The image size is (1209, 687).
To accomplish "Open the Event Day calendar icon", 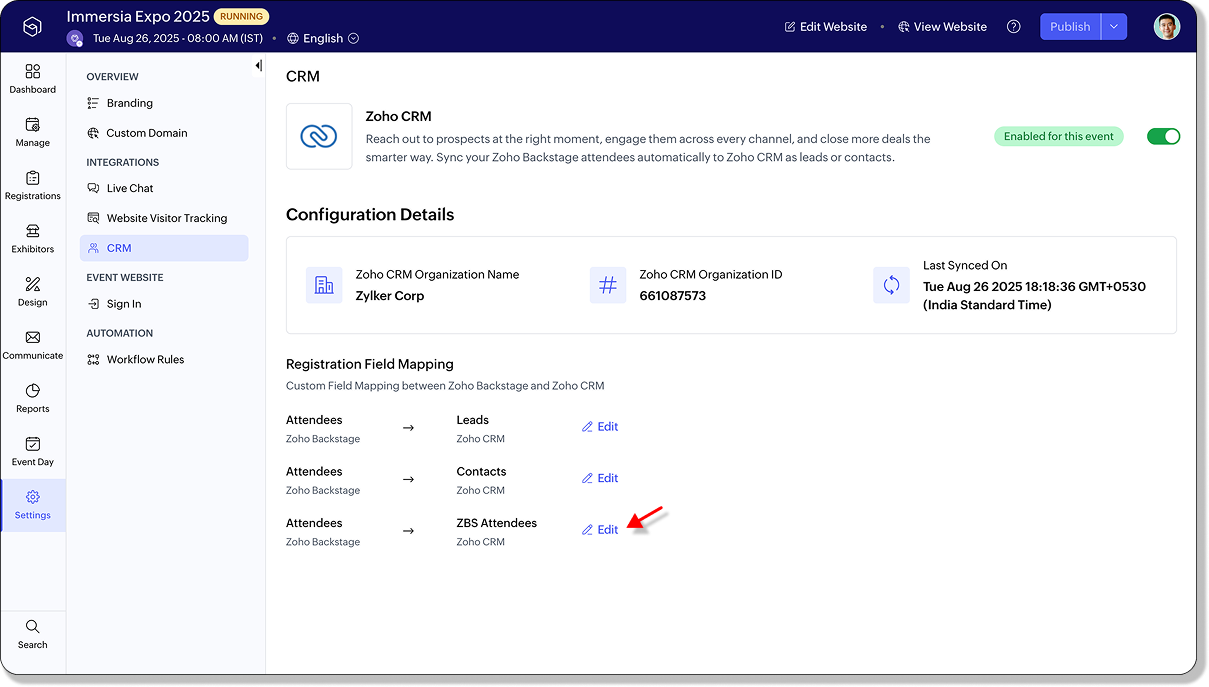I will coord(33,444).
